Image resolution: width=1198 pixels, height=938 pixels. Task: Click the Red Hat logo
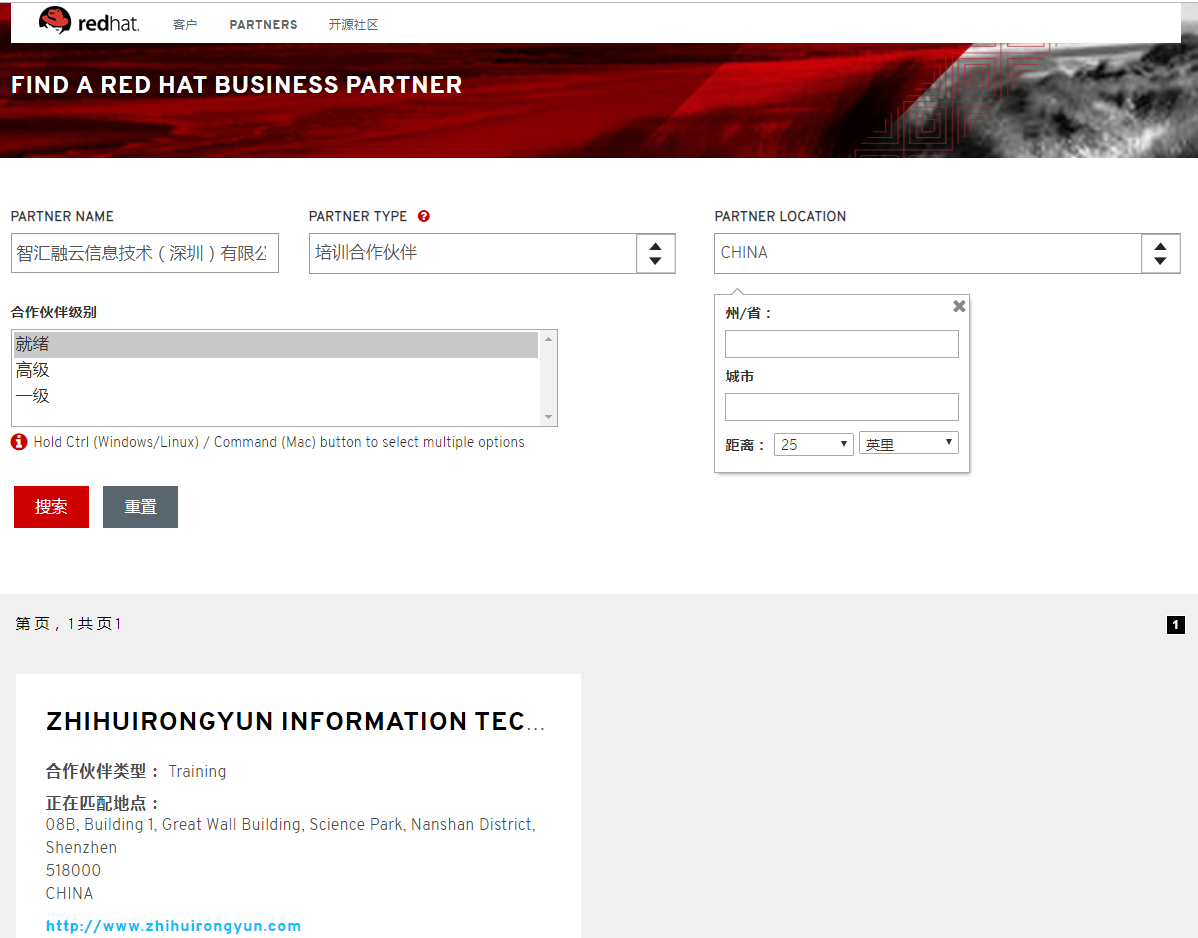tap(89, 21)
